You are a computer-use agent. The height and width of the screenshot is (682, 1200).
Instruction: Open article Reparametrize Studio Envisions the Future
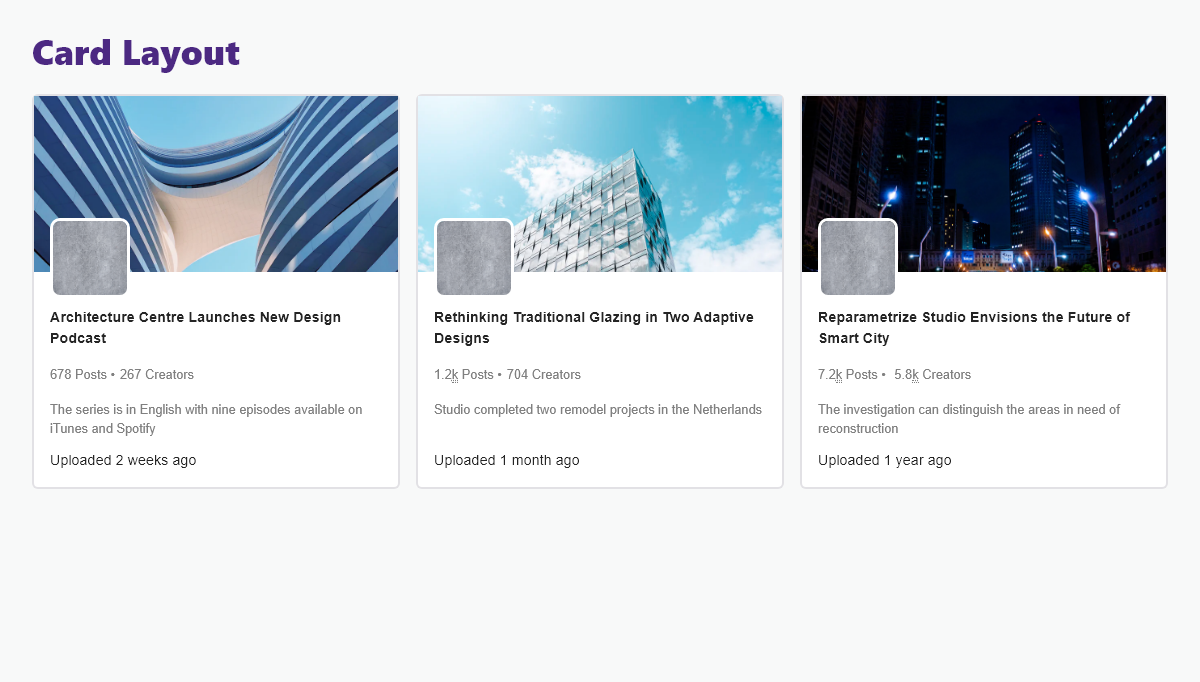coord(974,328)
